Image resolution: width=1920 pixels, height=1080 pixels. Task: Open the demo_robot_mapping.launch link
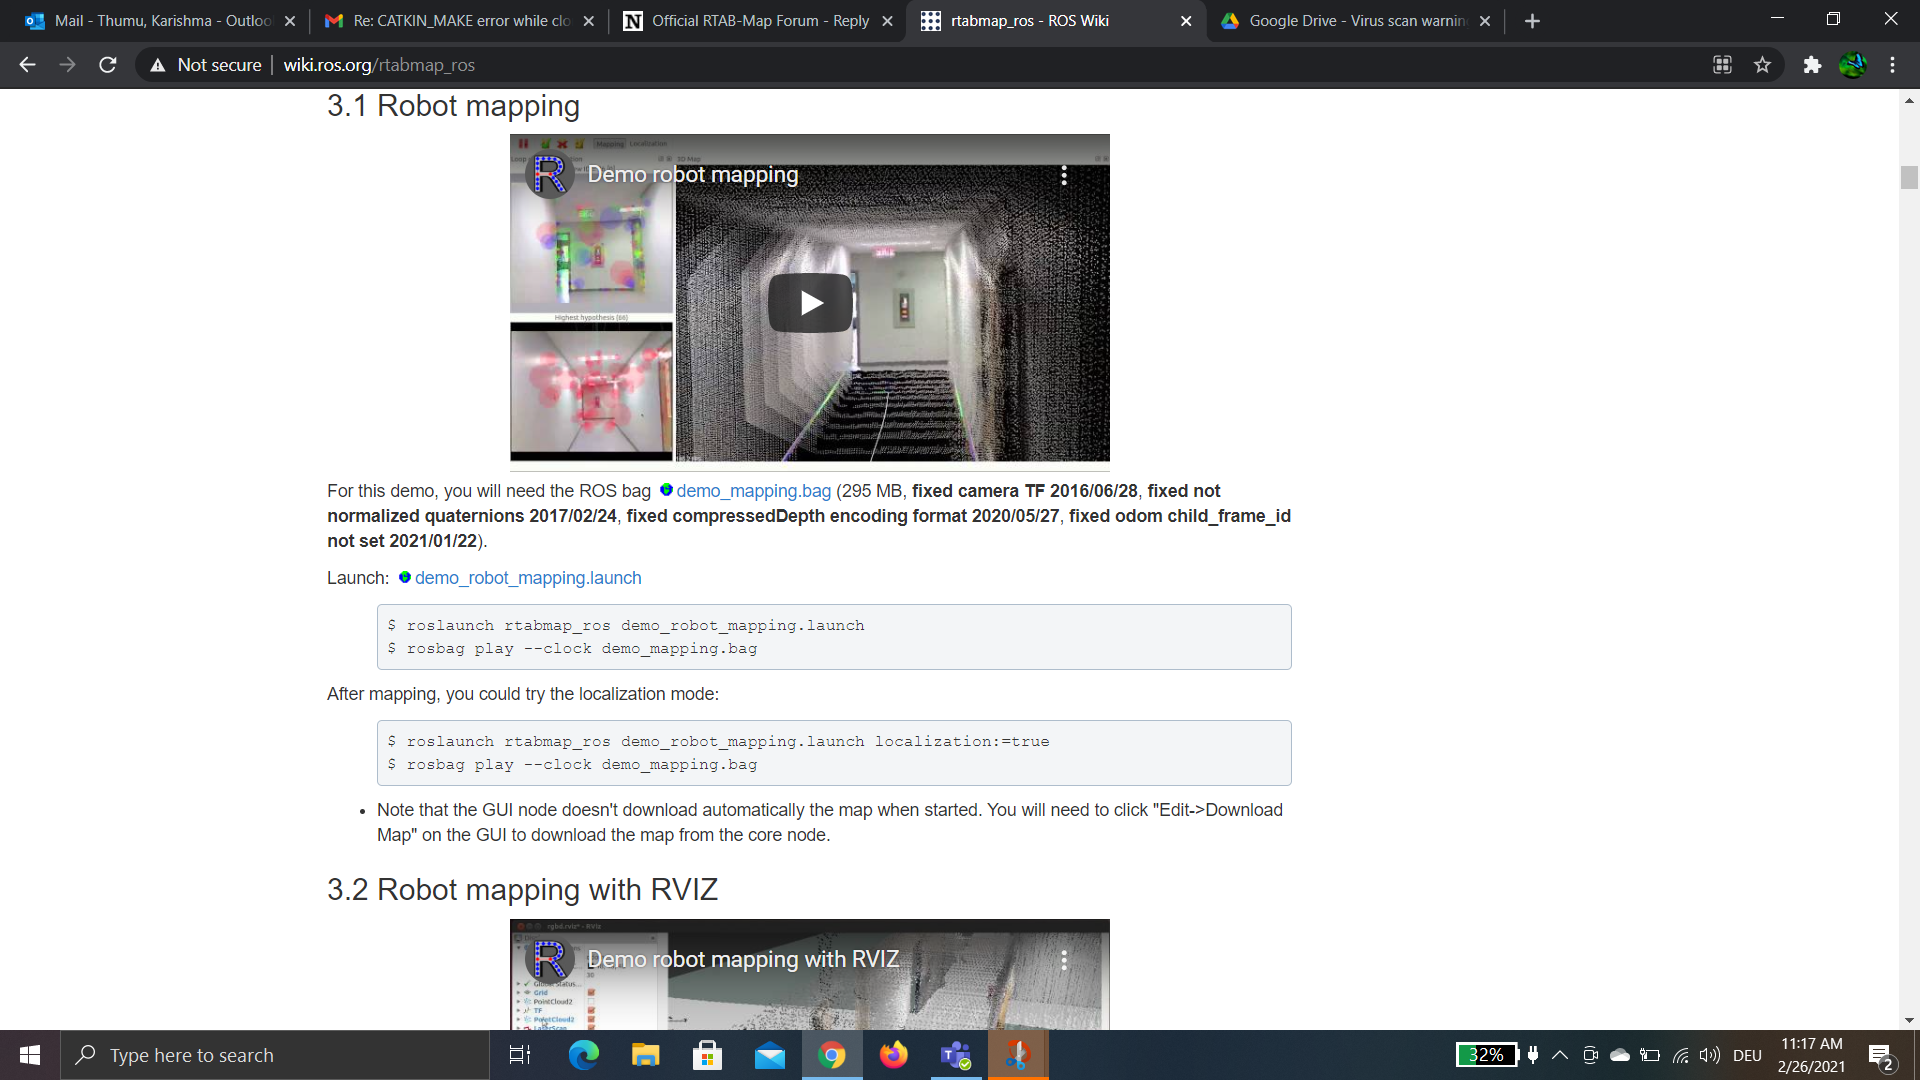point(528,578)
